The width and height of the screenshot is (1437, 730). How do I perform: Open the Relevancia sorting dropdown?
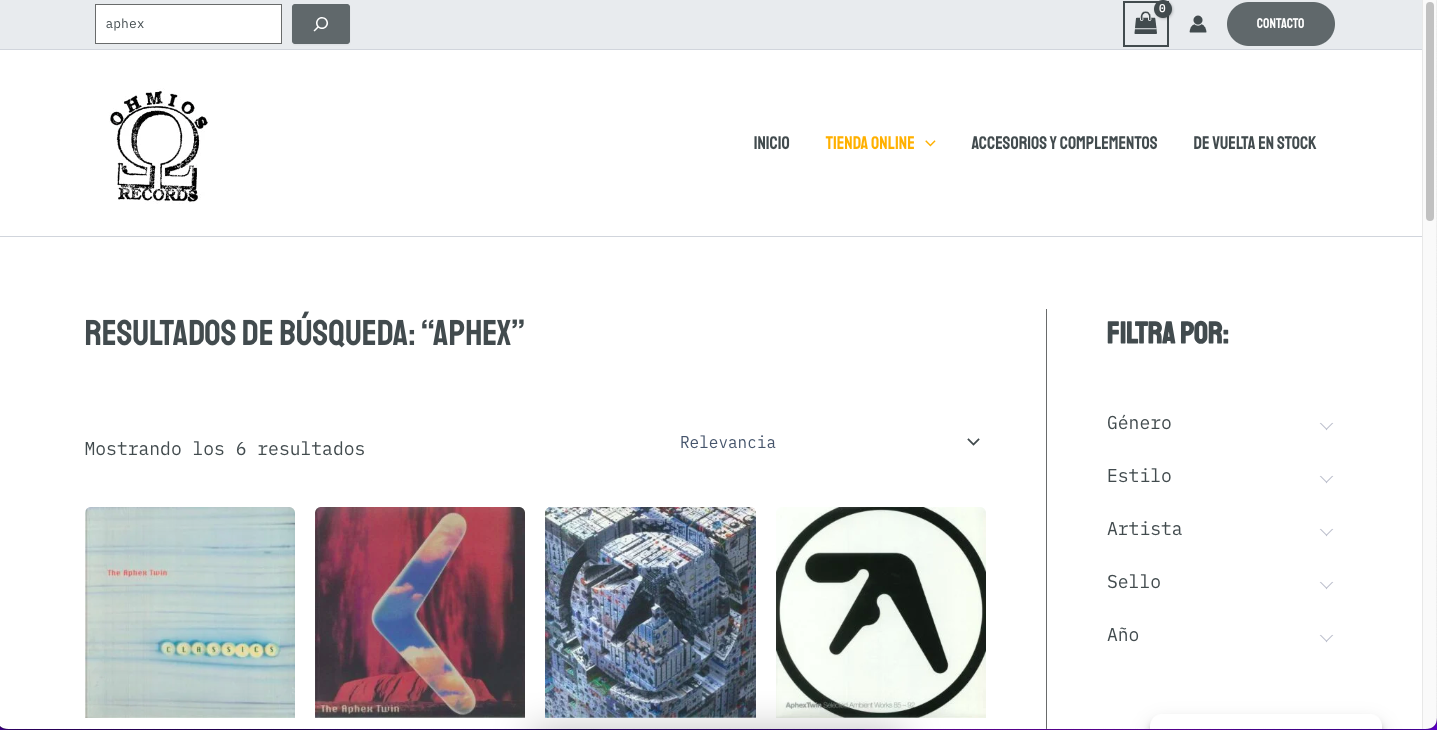click(x=830, y=442)
